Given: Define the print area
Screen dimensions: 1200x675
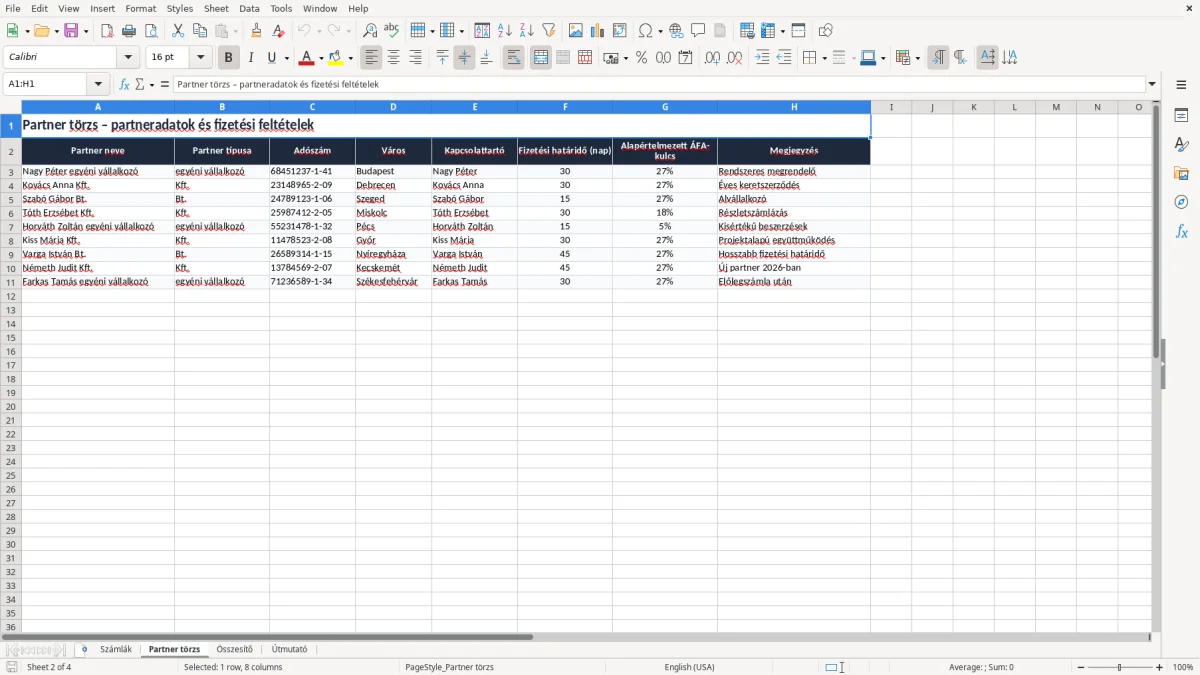Looking at the screenshot, I should tap(747, 31).
